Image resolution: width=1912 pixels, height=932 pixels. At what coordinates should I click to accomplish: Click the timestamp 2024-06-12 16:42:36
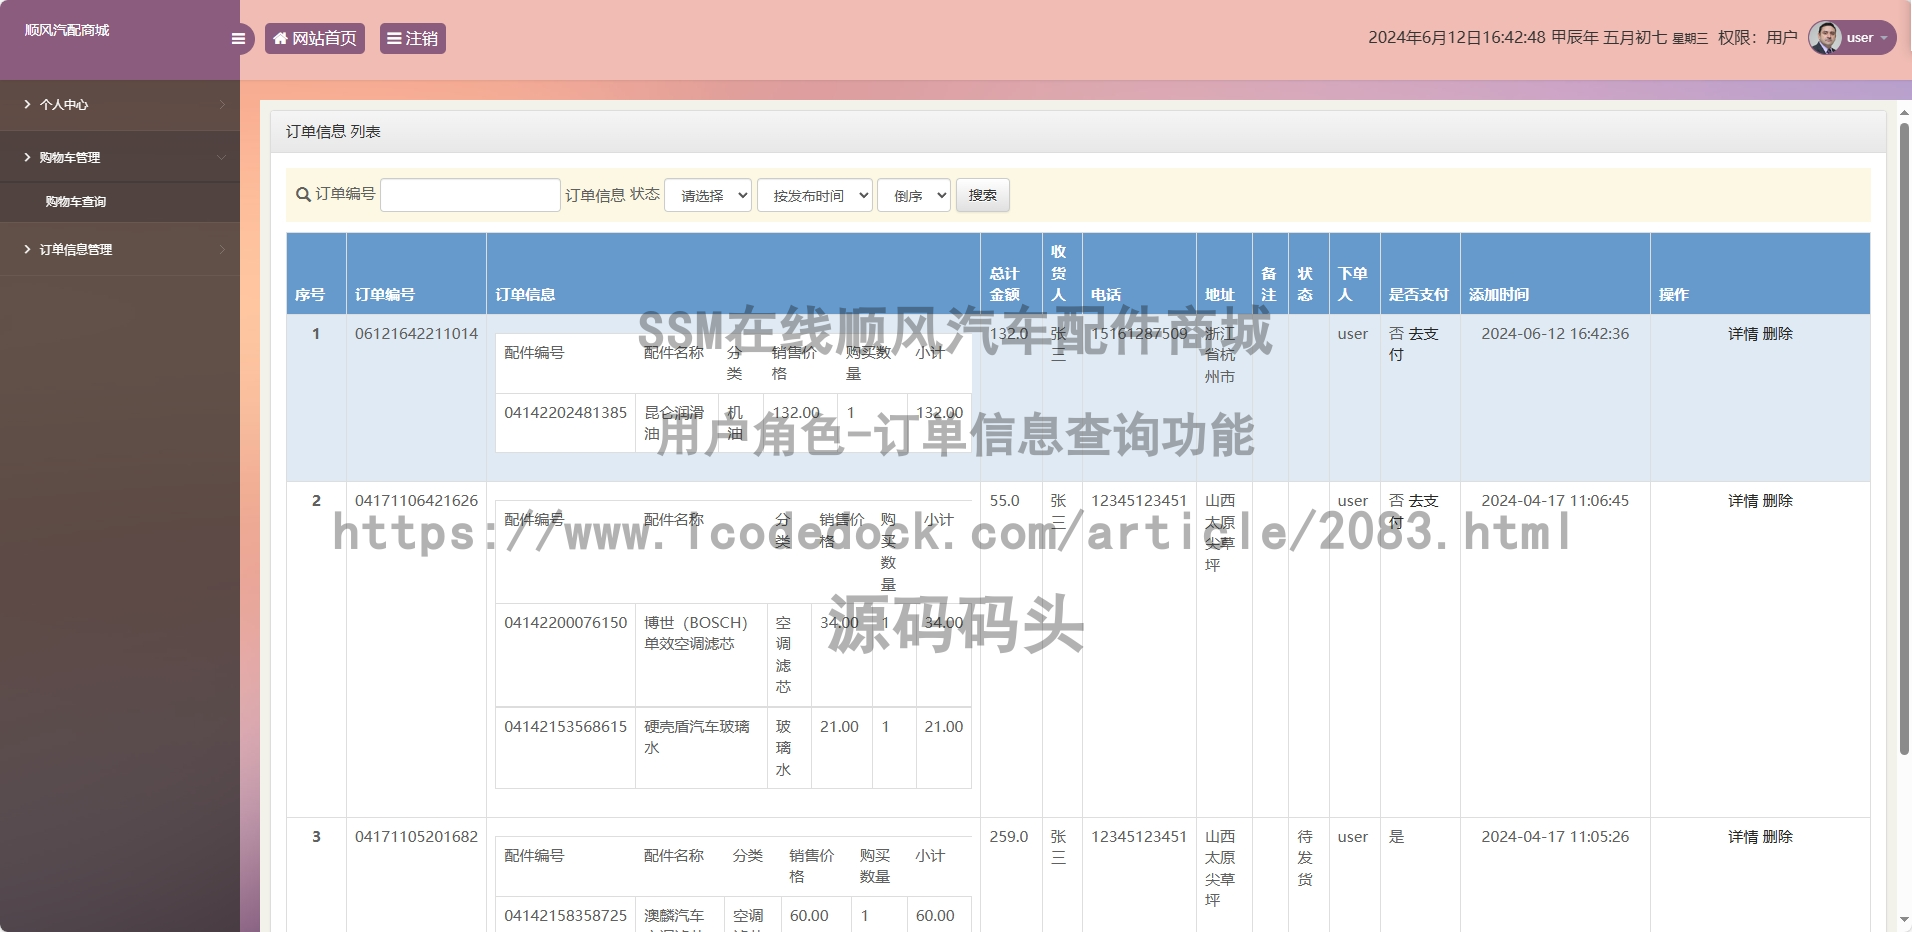1555,334
